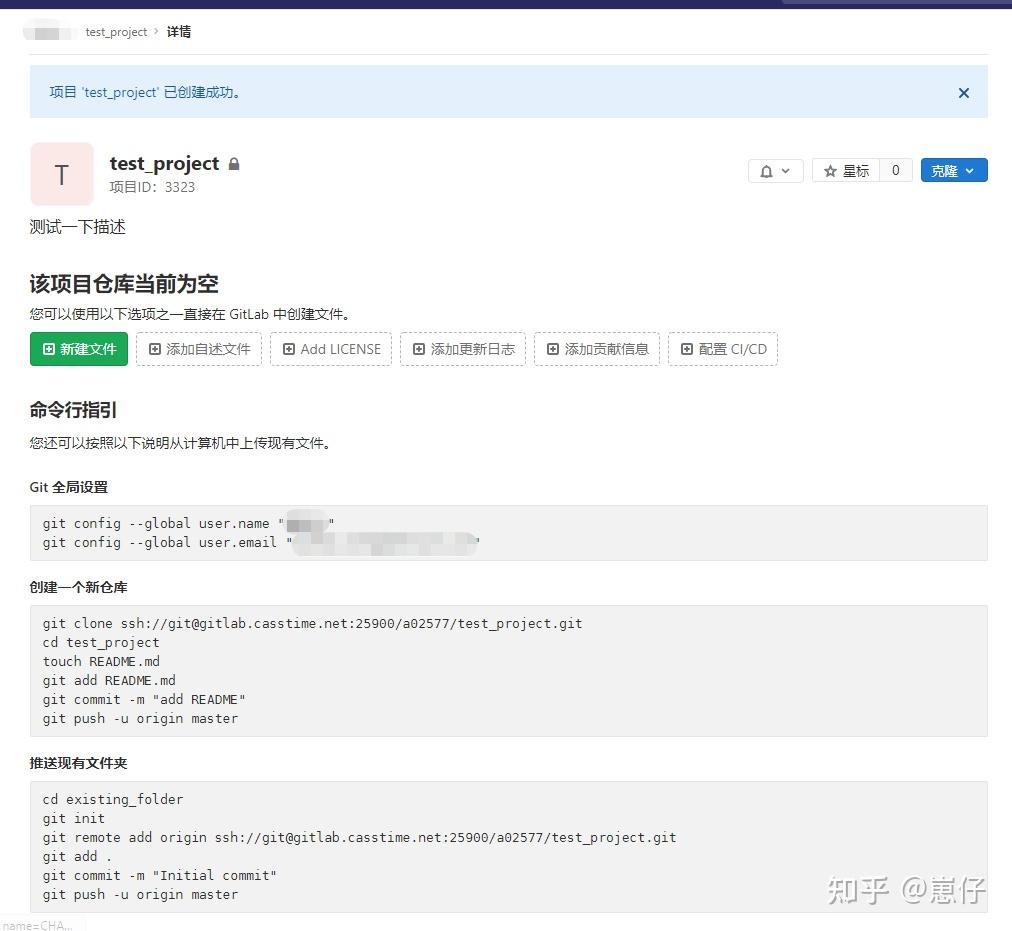Click the star count showing 0
The width and height of the screenshot is (1012, 931).
(895, 170)
